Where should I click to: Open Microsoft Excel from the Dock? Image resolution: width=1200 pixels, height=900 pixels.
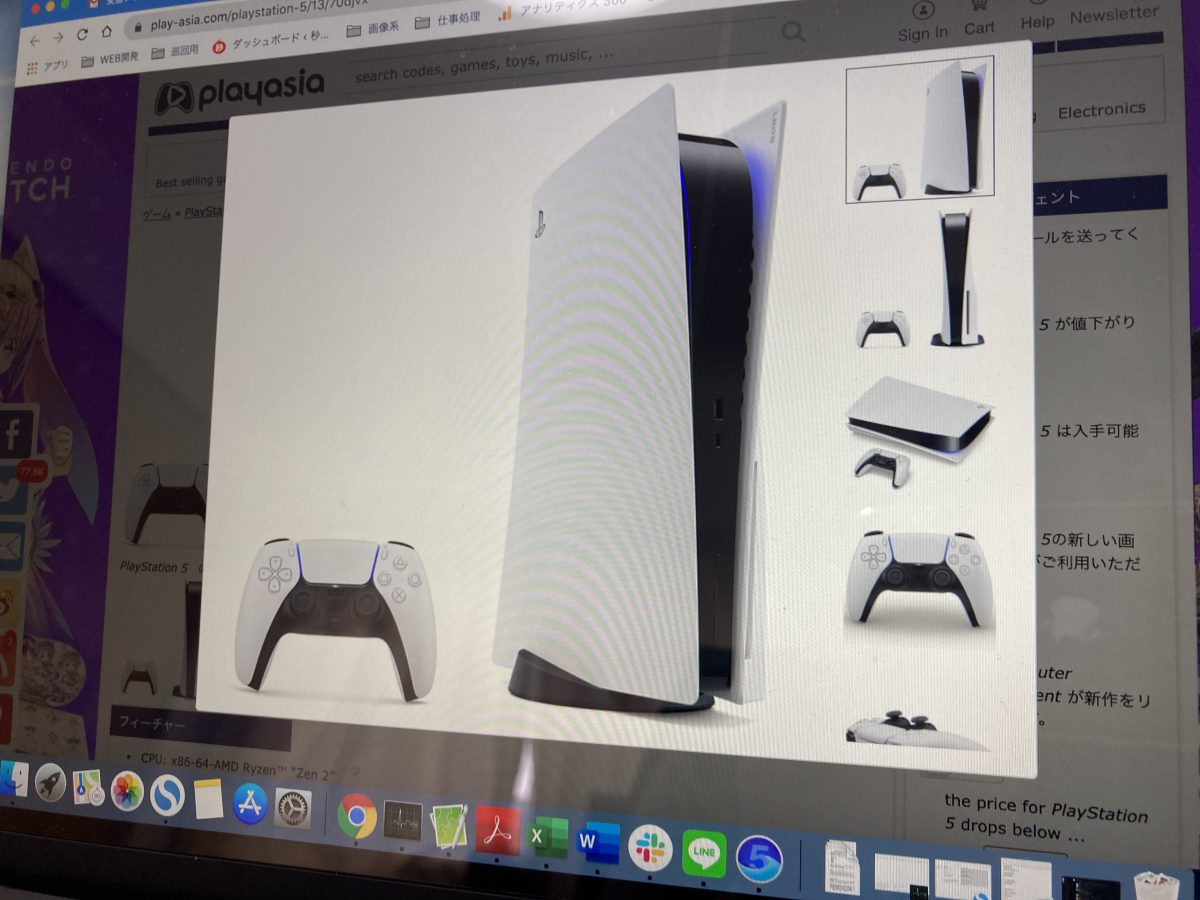coord(548,835)
